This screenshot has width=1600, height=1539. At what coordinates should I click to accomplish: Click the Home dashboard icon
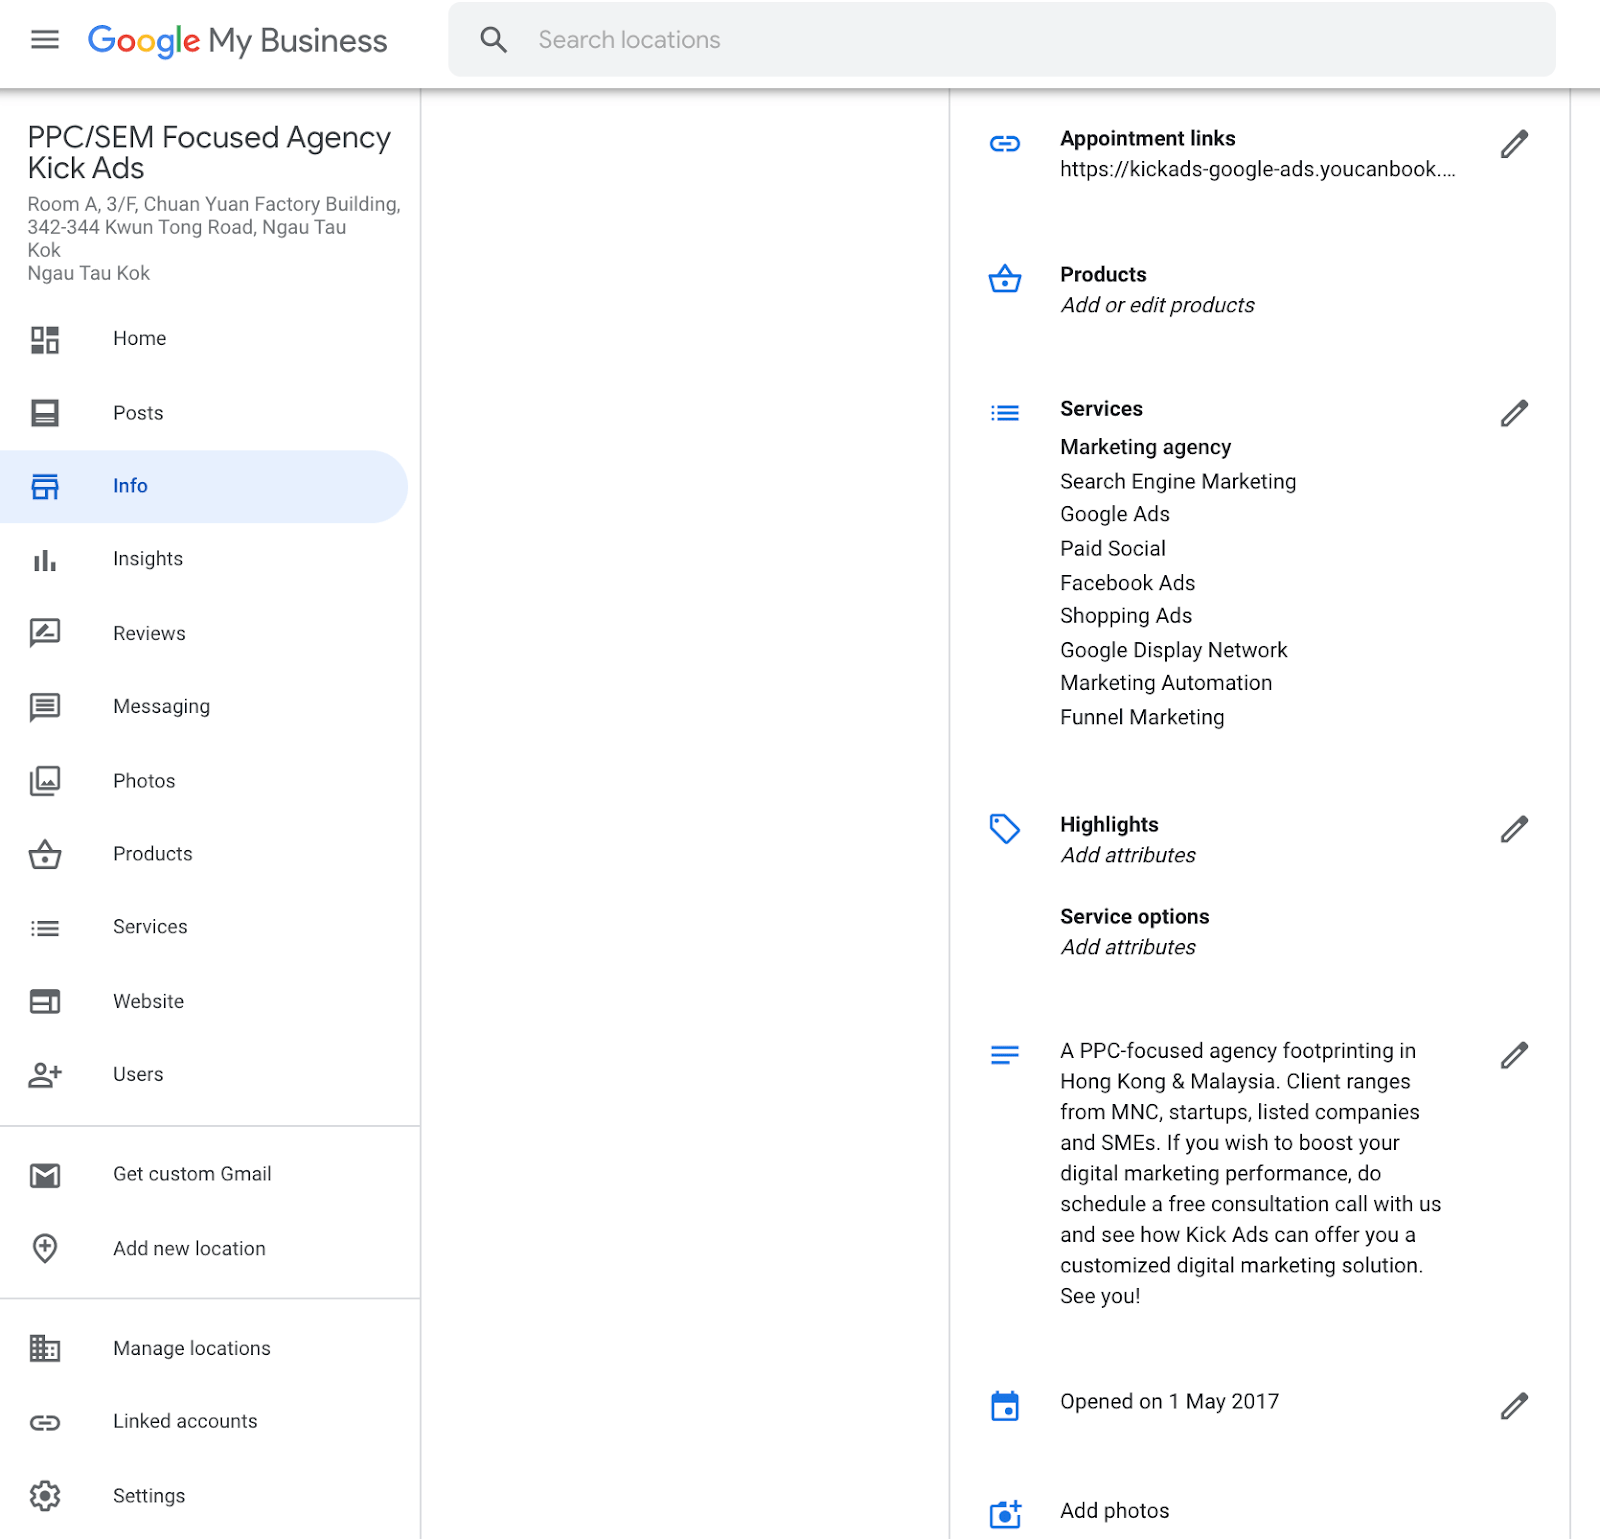click(x=45, y=340)
